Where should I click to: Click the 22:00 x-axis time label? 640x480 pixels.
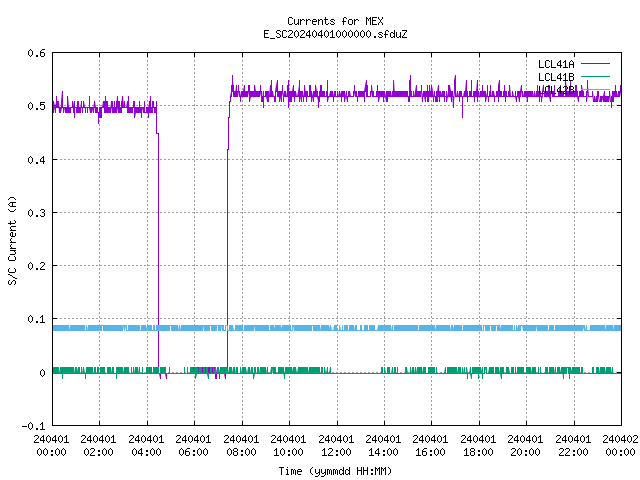click(573, 452)
